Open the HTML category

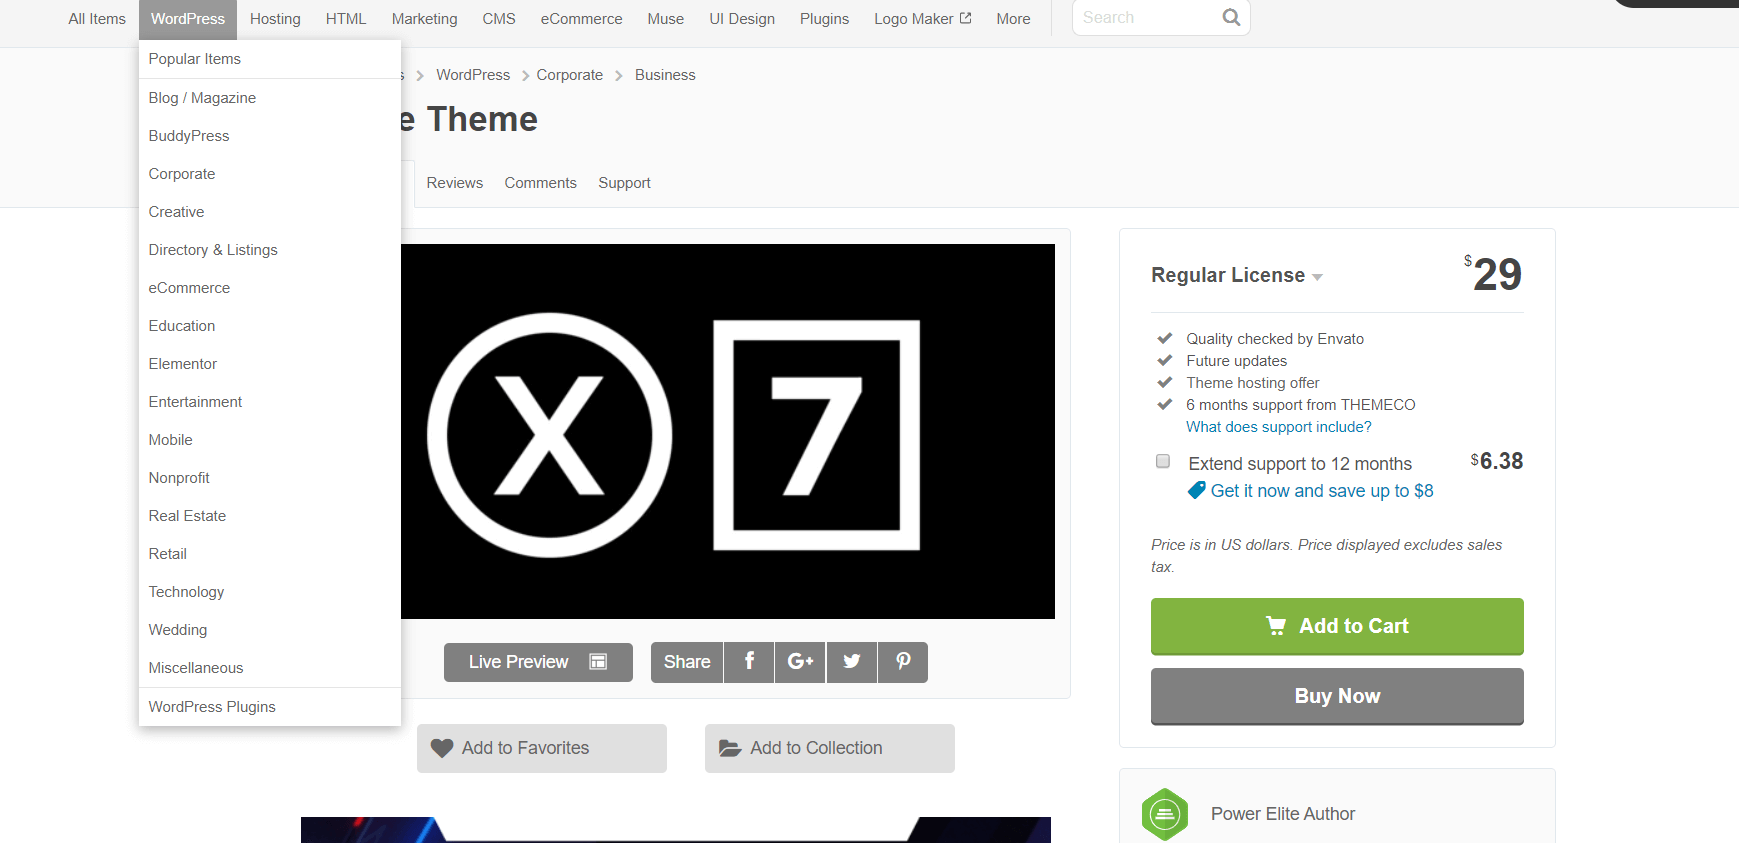pos(346,19)
